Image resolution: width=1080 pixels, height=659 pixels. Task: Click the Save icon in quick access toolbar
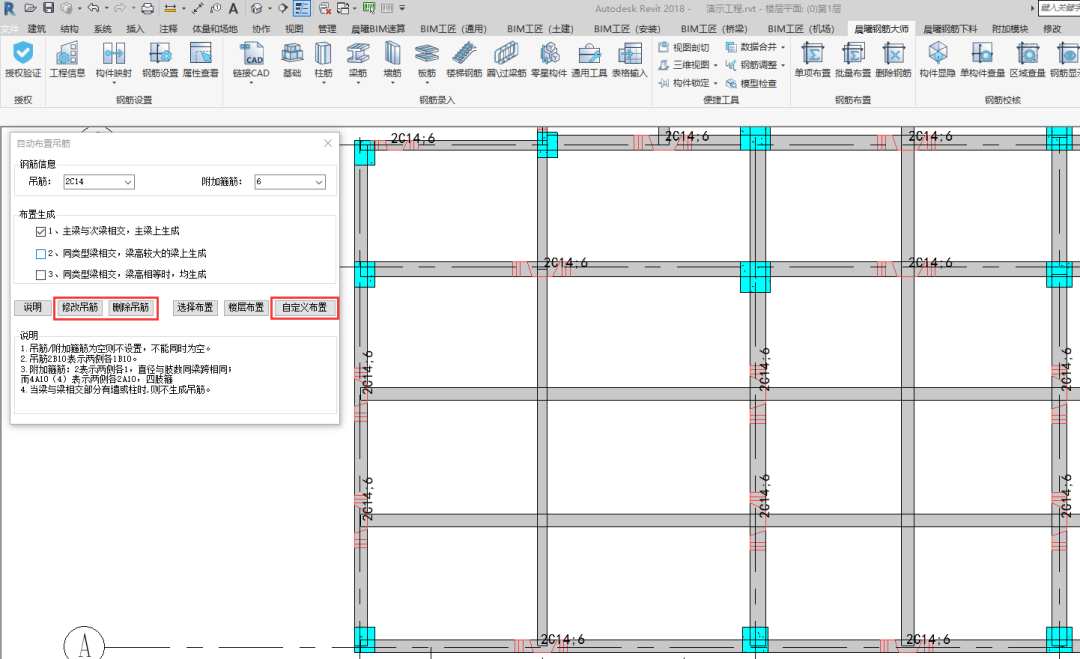[x=48, y=8]
